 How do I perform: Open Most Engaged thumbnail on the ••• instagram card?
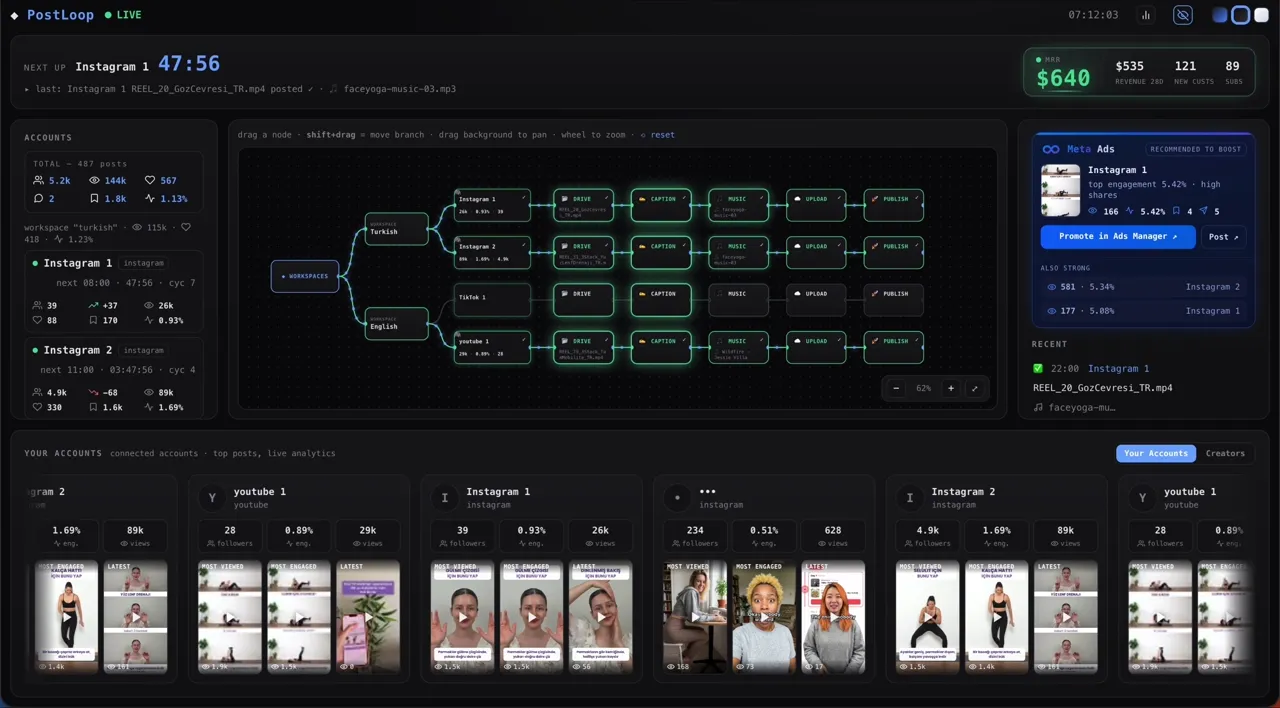click(764, 617)
